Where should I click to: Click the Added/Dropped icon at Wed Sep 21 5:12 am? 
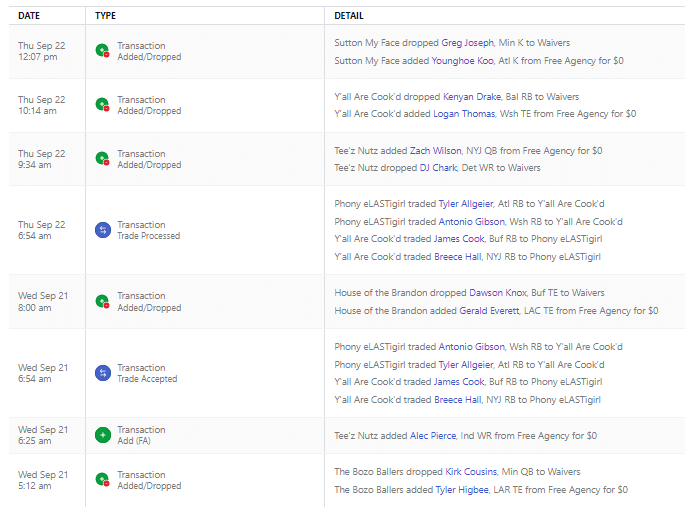[x=102, y=480]
